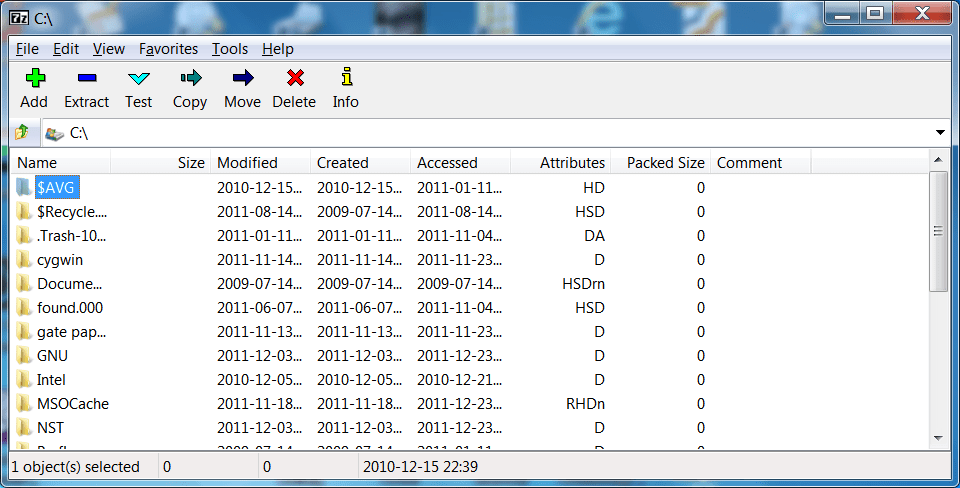Maximize the 7-Zip window

tap(876, 13)
